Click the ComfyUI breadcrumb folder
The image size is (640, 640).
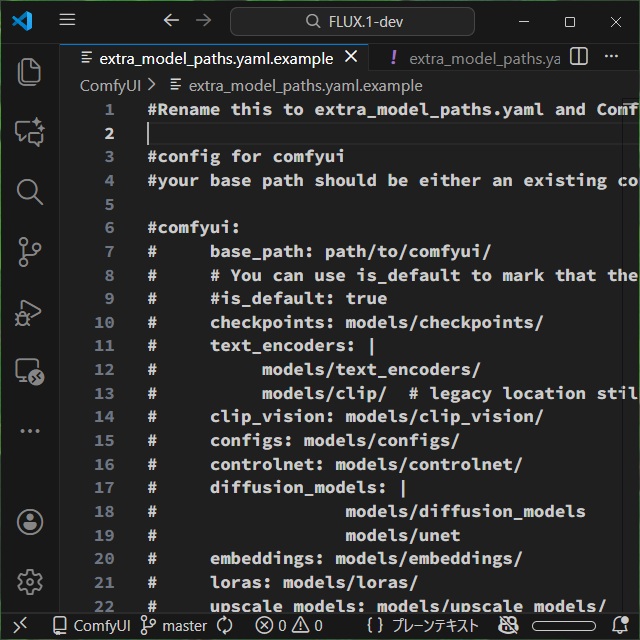click(110, 86)
